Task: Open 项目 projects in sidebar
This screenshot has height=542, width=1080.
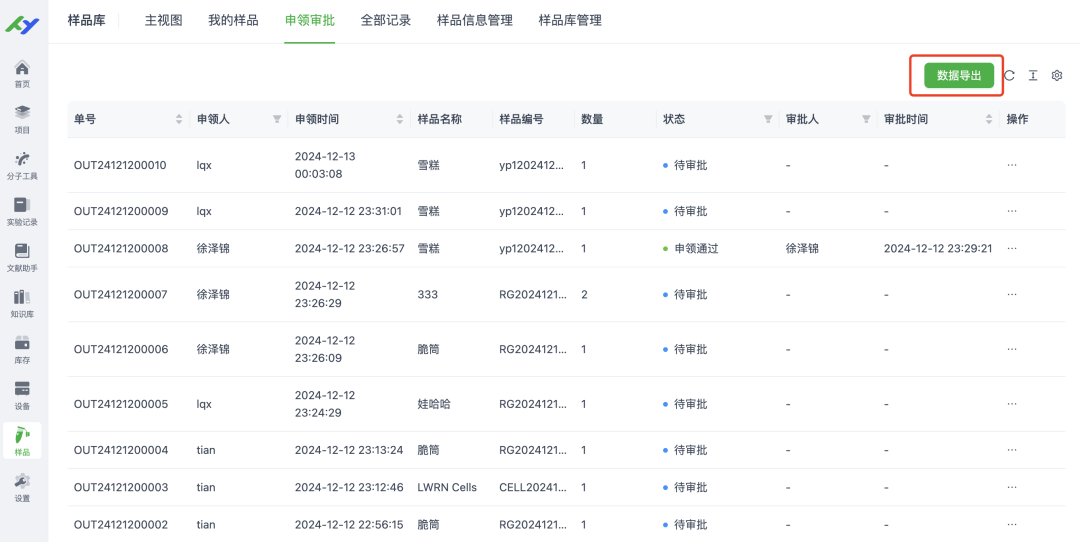Action: [x=22, y=119]
